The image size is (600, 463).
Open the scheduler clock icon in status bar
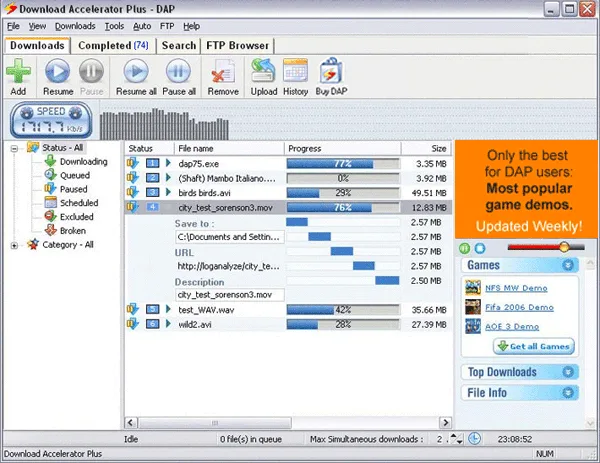[x=474, y=439]
